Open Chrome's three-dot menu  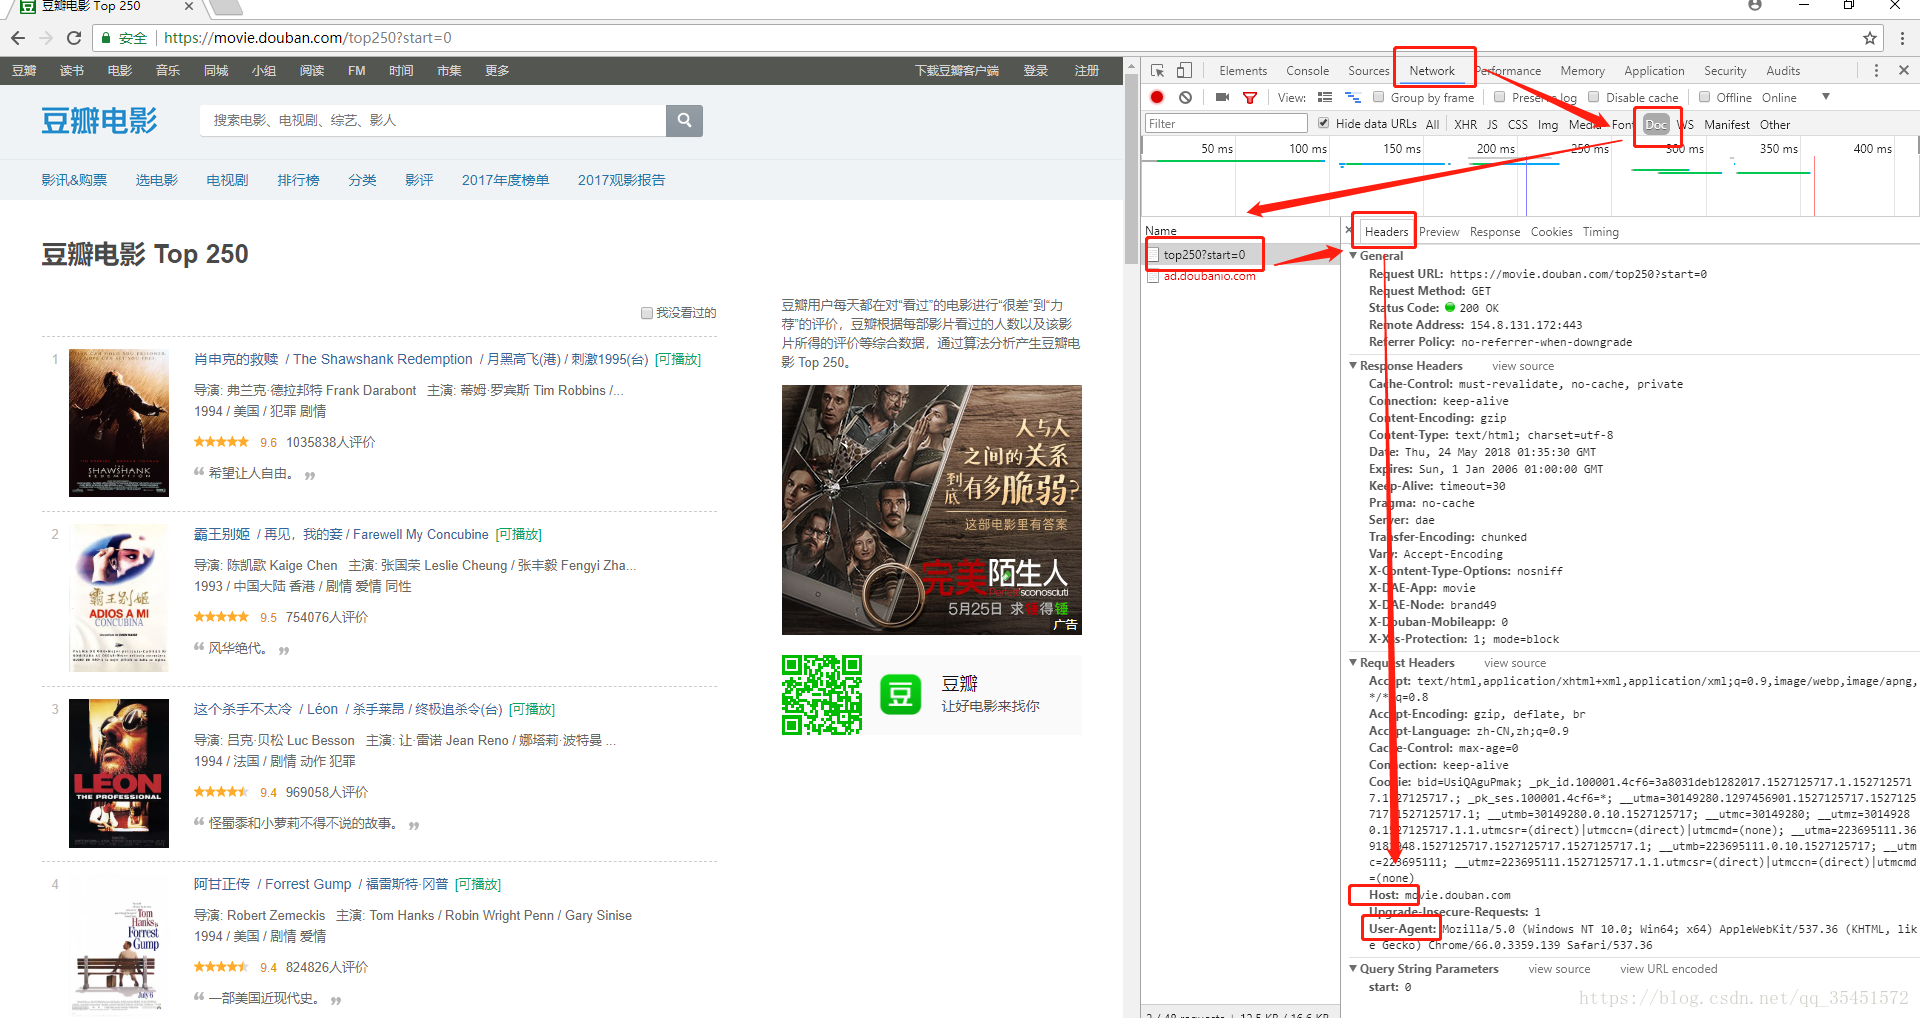tap(1902, 38)
